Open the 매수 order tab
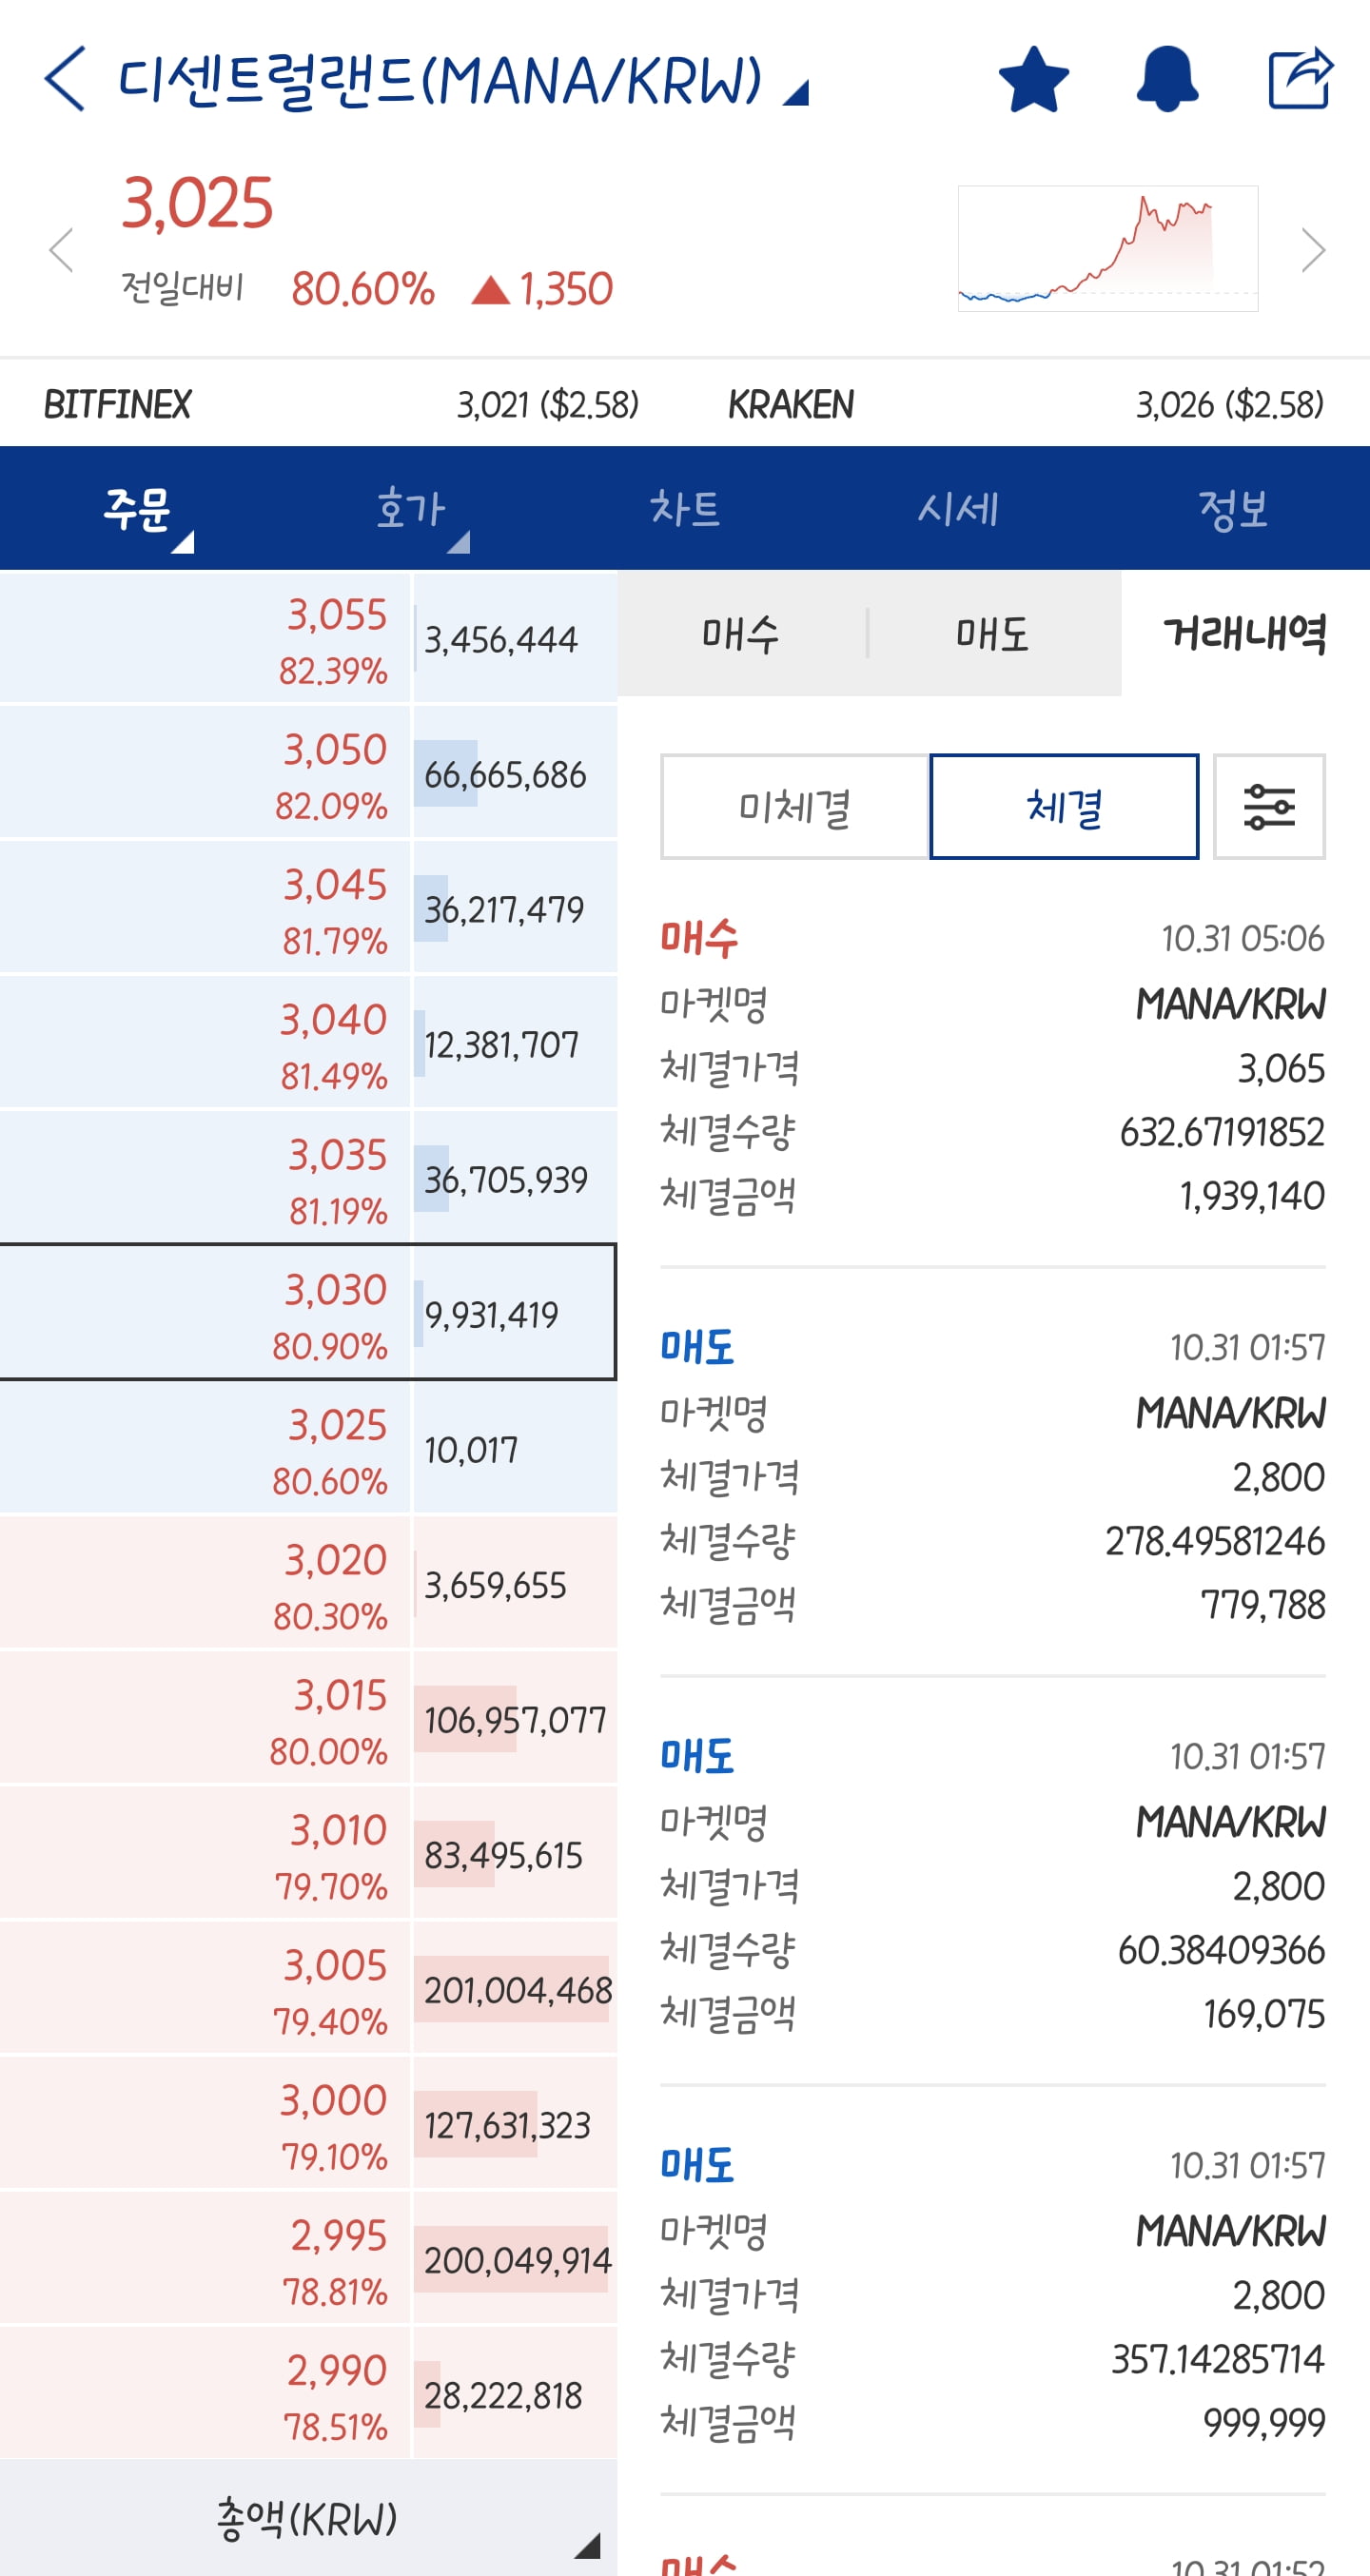The height and width of the screenshot is (2576, 1370). pos(741,634)
